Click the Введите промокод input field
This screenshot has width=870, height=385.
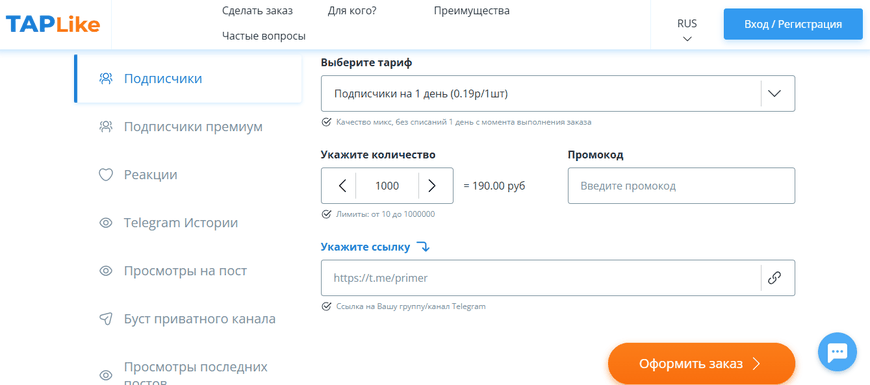click(x=681, y=186)
